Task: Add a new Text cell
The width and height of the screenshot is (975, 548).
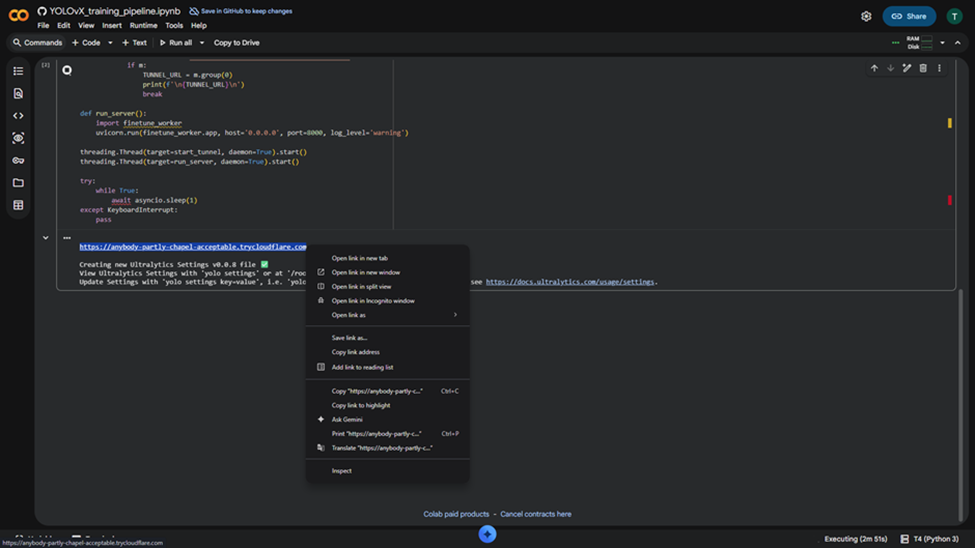Action: coord(134,43)
